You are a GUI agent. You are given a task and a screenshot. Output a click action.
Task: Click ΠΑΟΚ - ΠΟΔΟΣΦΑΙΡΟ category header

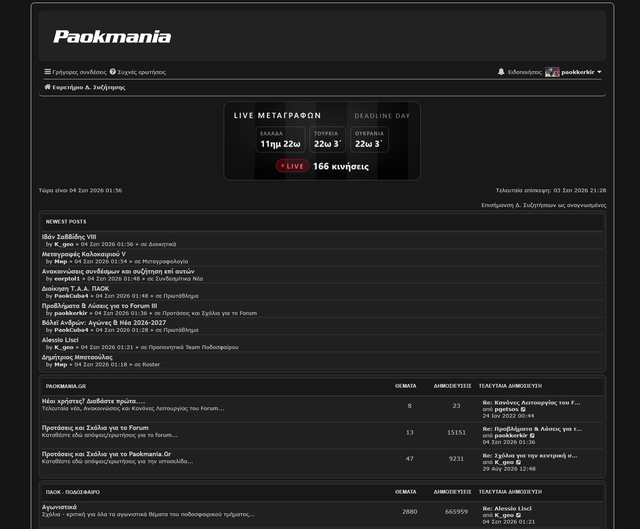coord(73,492)
